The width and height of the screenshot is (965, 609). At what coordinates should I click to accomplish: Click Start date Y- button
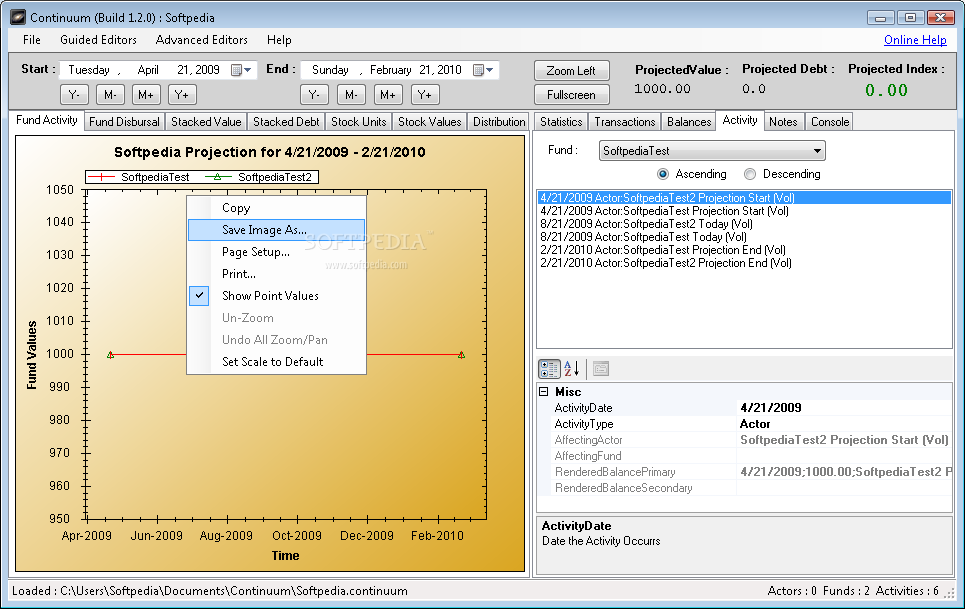point(74,95)
